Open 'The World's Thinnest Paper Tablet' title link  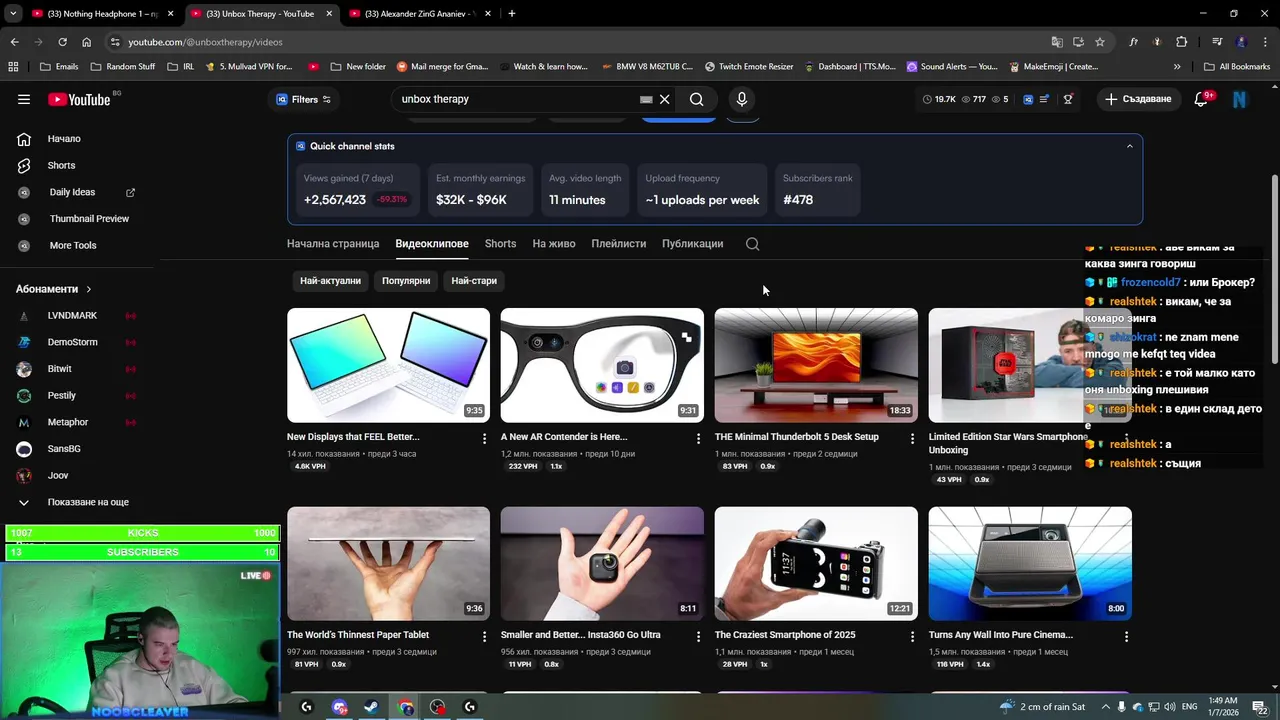tap(358, 635)
